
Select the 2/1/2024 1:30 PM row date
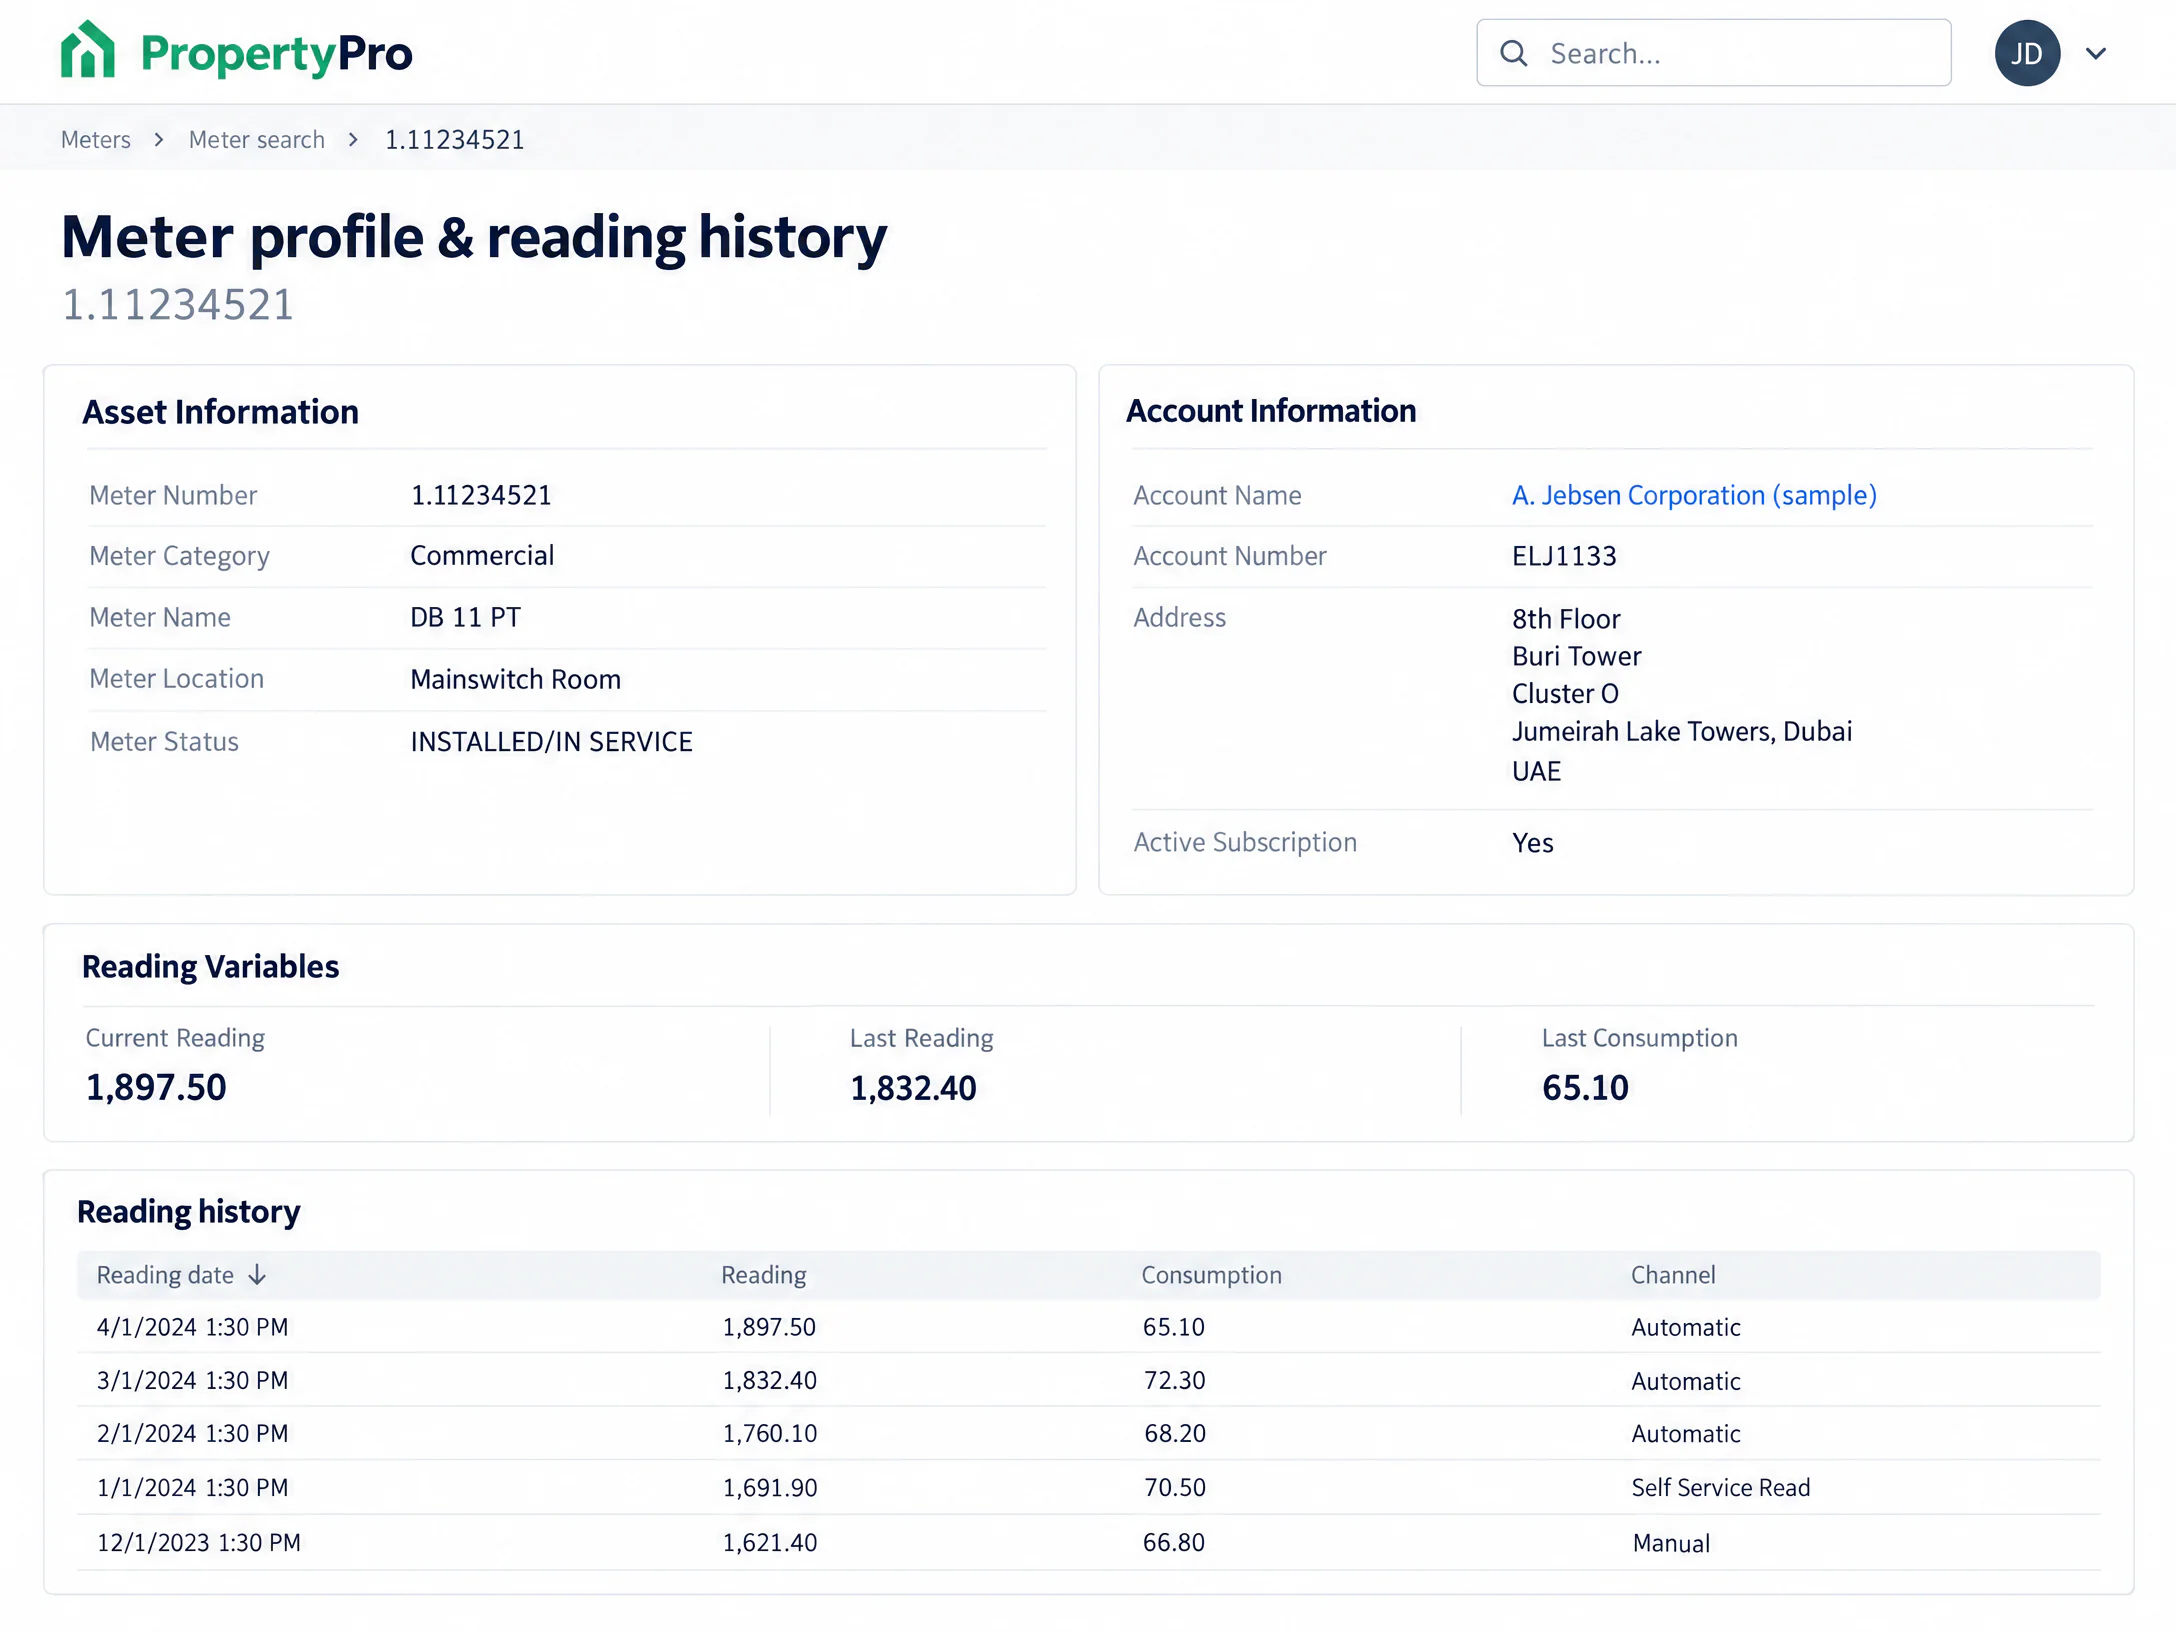[192, 1433]
